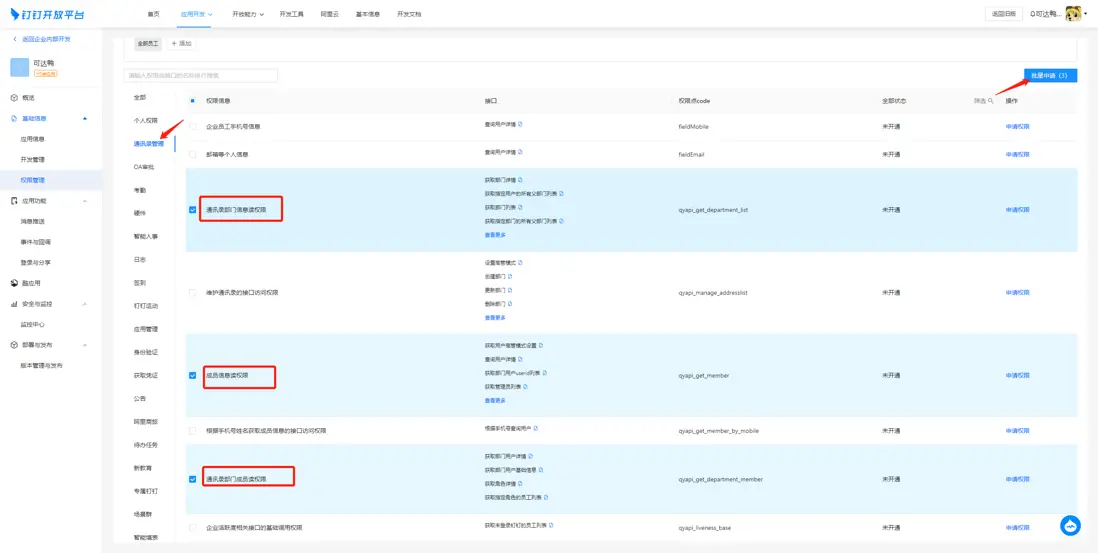This screenshot has width=1098, height=553.
Task: Select the OA审批 permission category
Action: pos(144,167)
